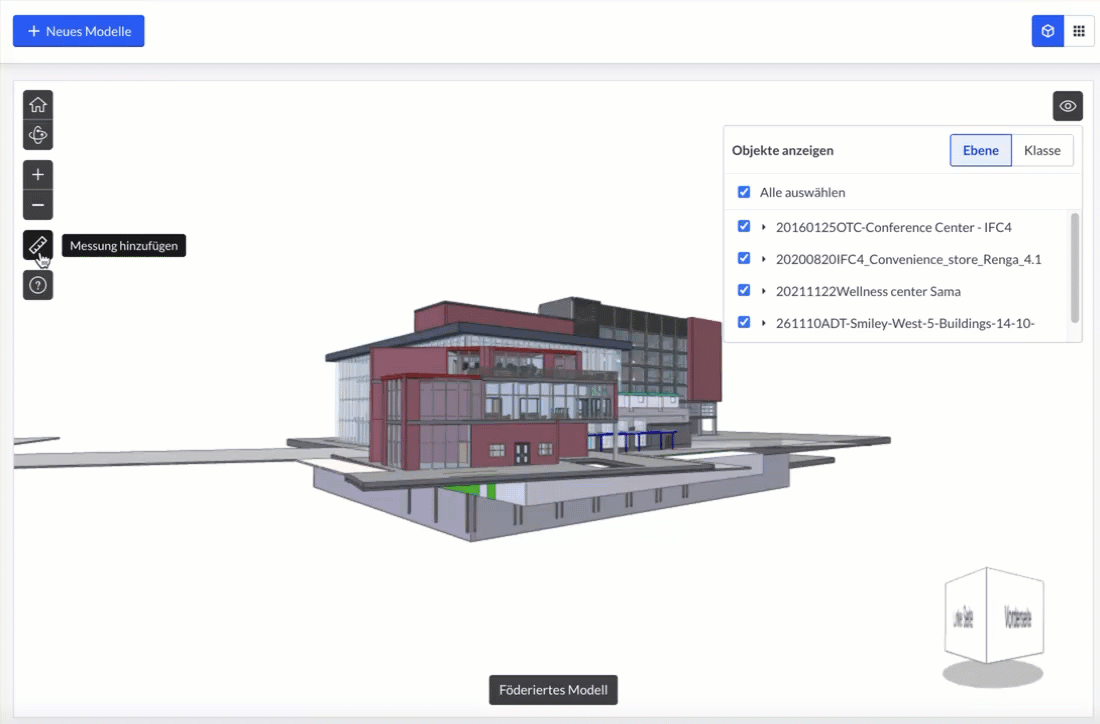The height and width of the screenshot is (724, 1100).
Task: Click the Neues Modelle button
Action: coord(79,31)
